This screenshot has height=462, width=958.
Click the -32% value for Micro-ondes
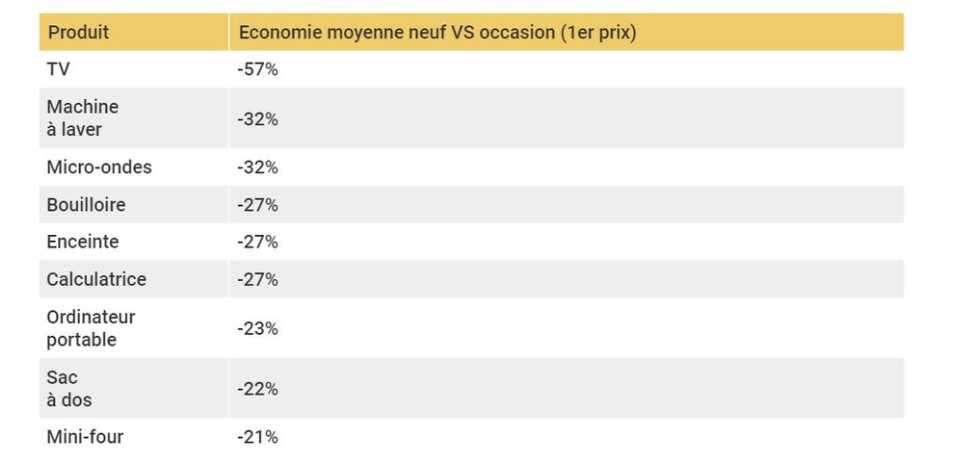point(257,167)
